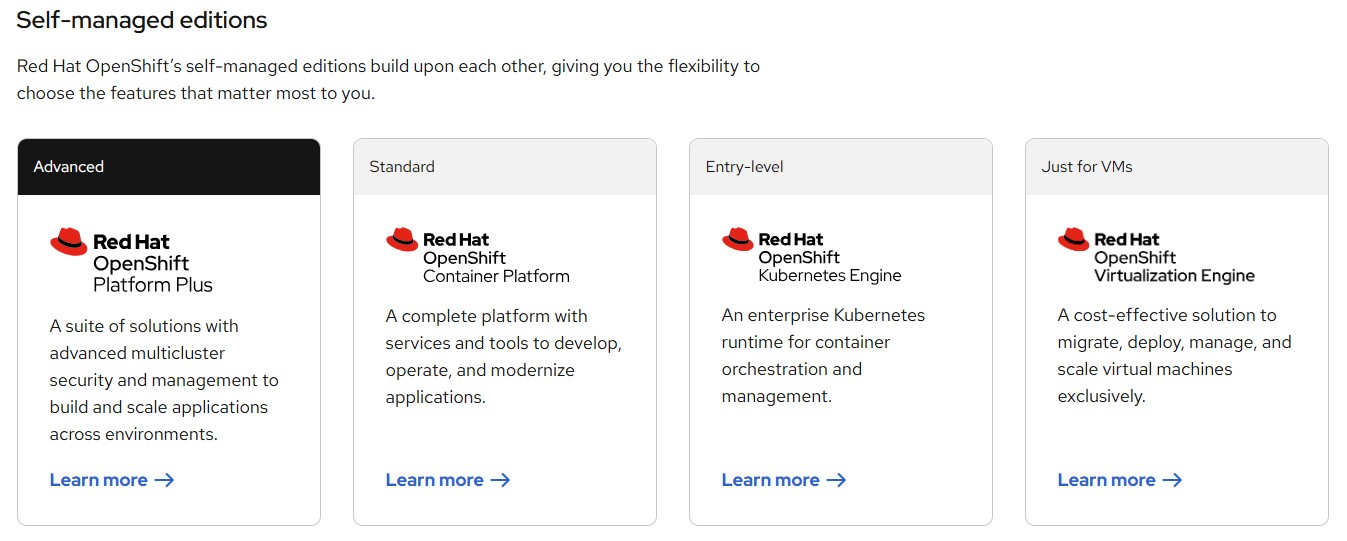Click the OpenShift Container Platform product name
The image size is (1347, 541).
coord(496,267)
